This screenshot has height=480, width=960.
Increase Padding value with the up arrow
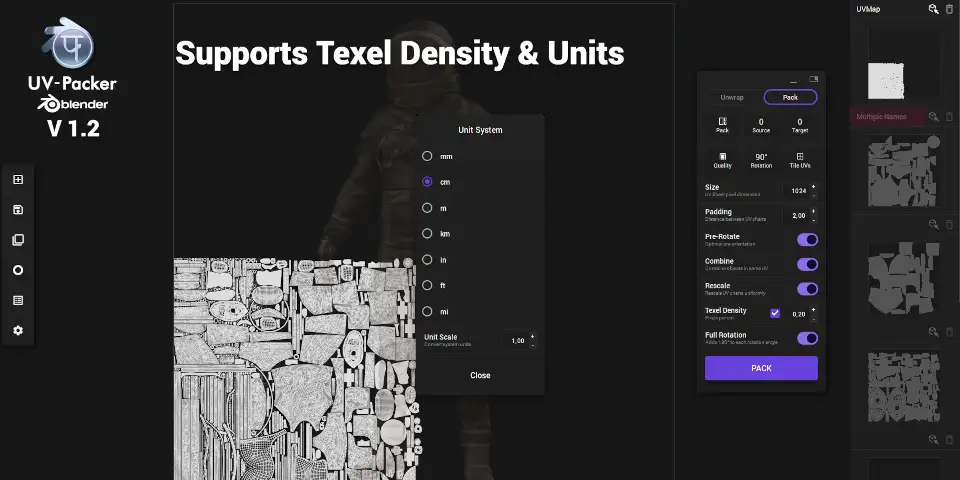(813, 211)
